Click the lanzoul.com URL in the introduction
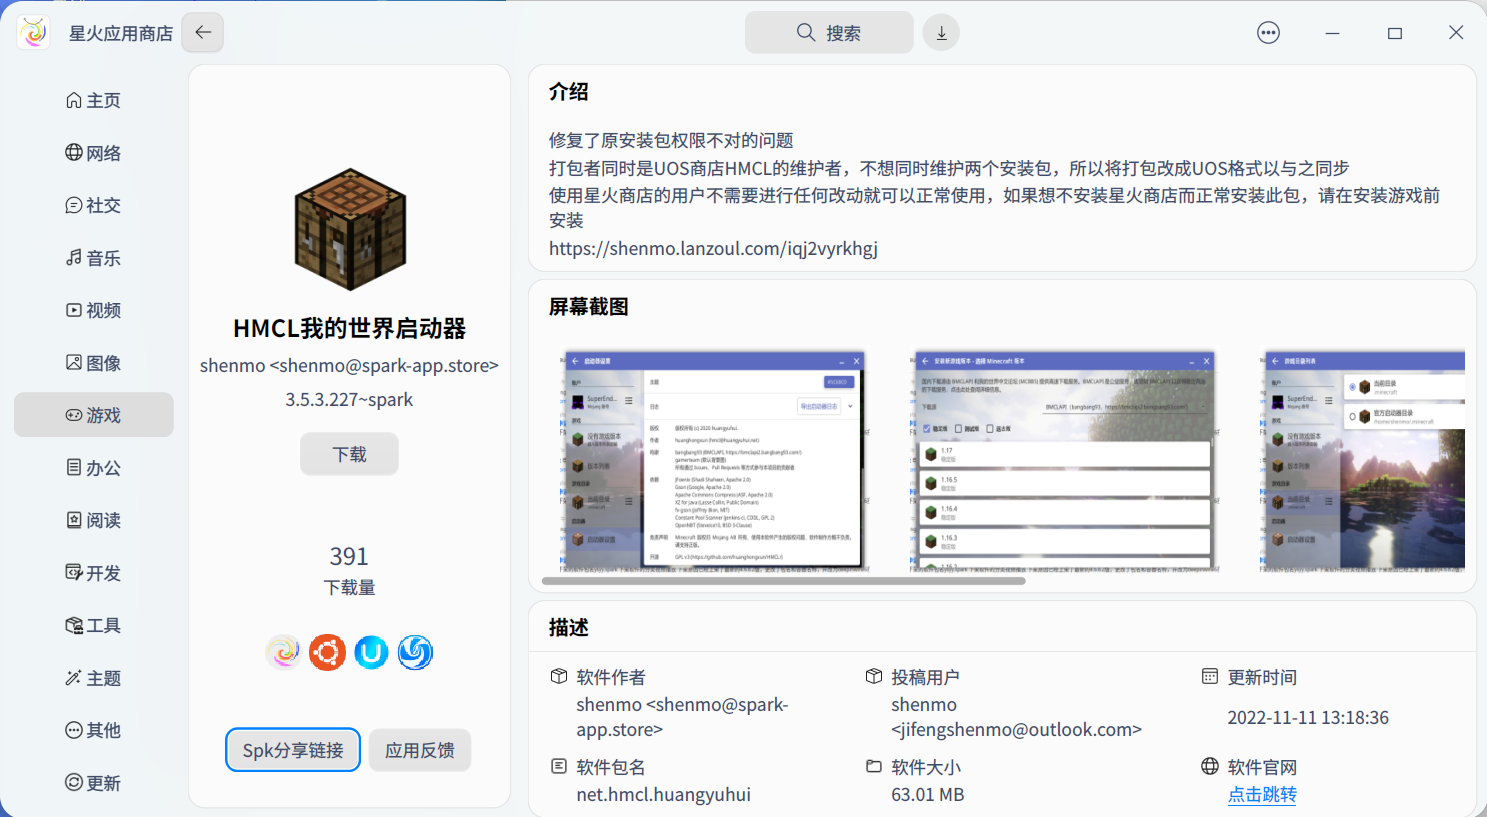 (x=713, y=248)
